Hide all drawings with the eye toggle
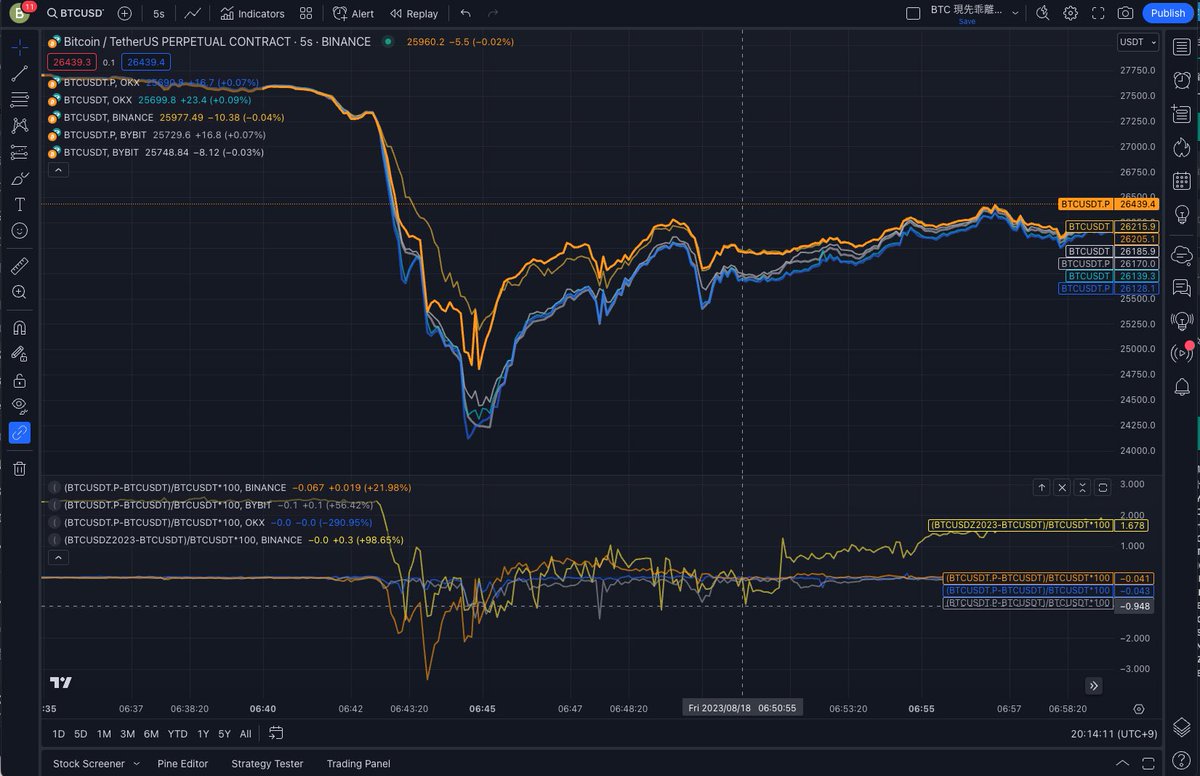 (20, 406)
